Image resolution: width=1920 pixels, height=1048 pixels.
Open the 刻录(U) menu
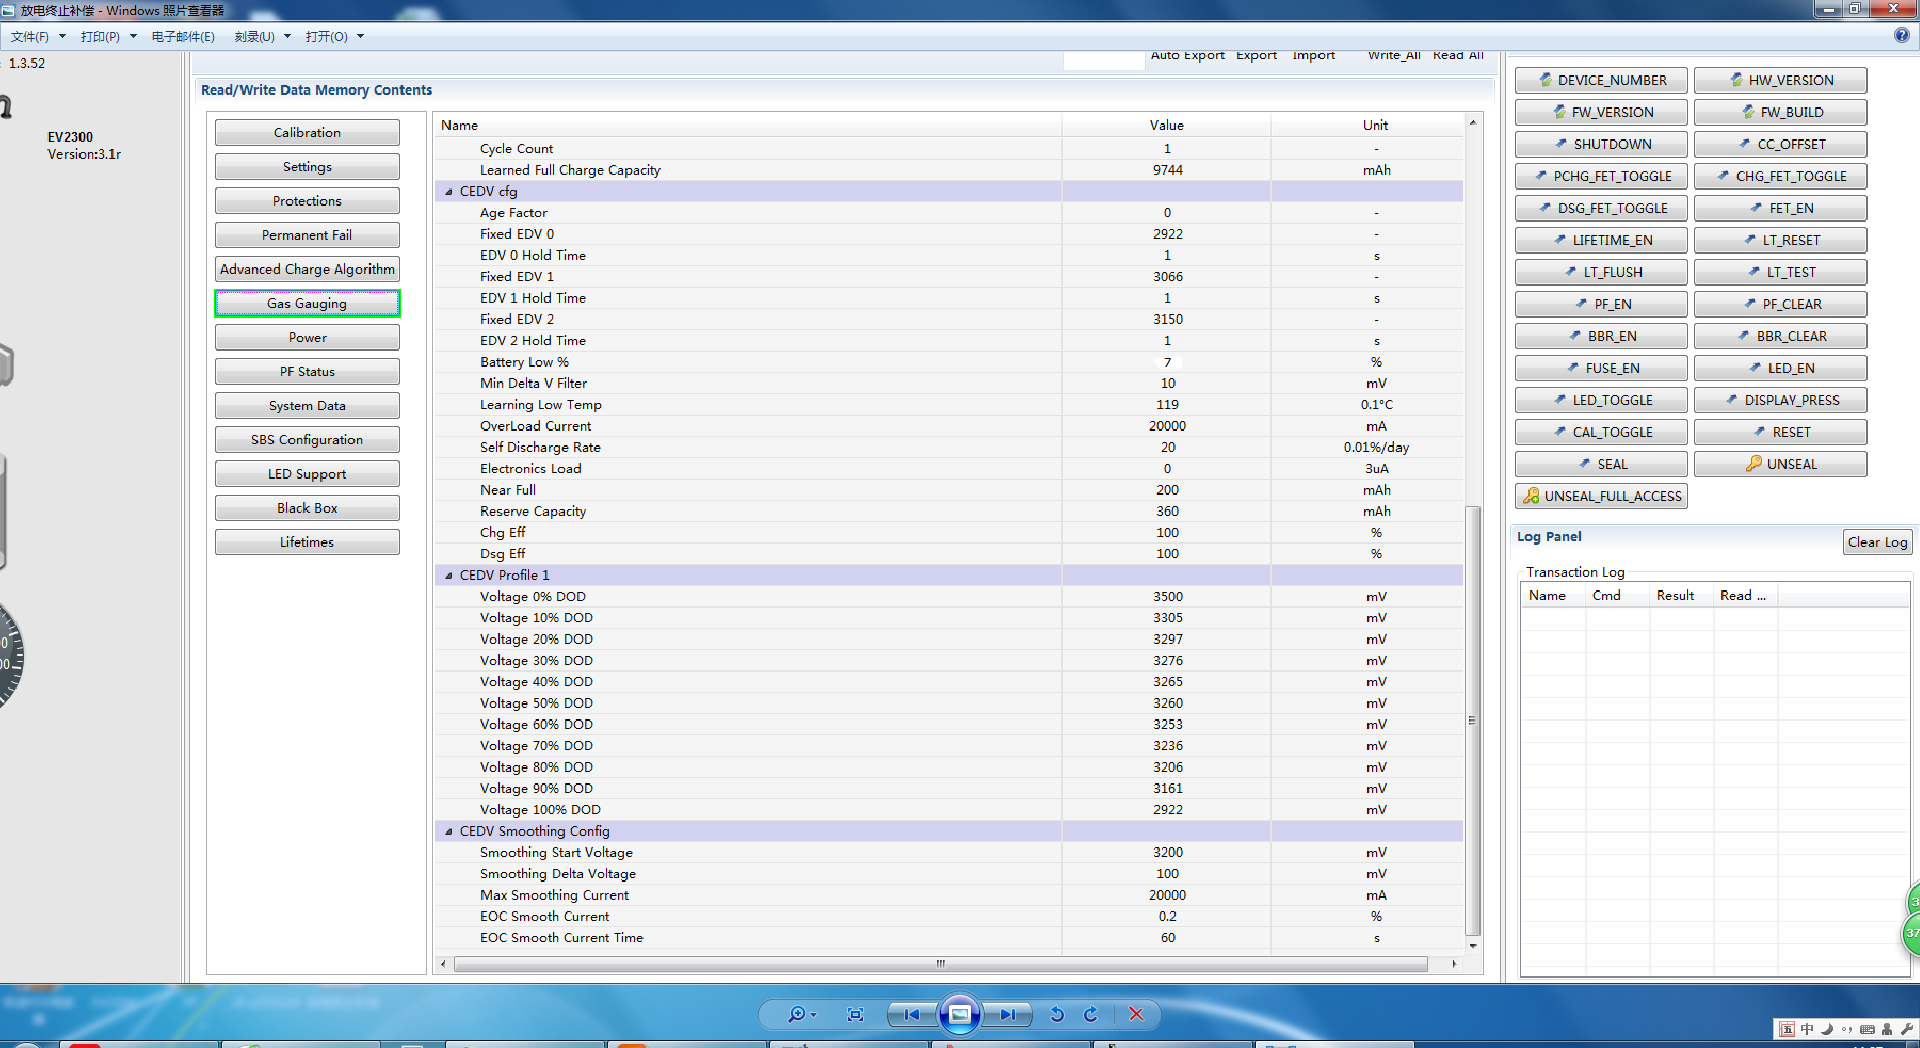(x=262, y=37)
